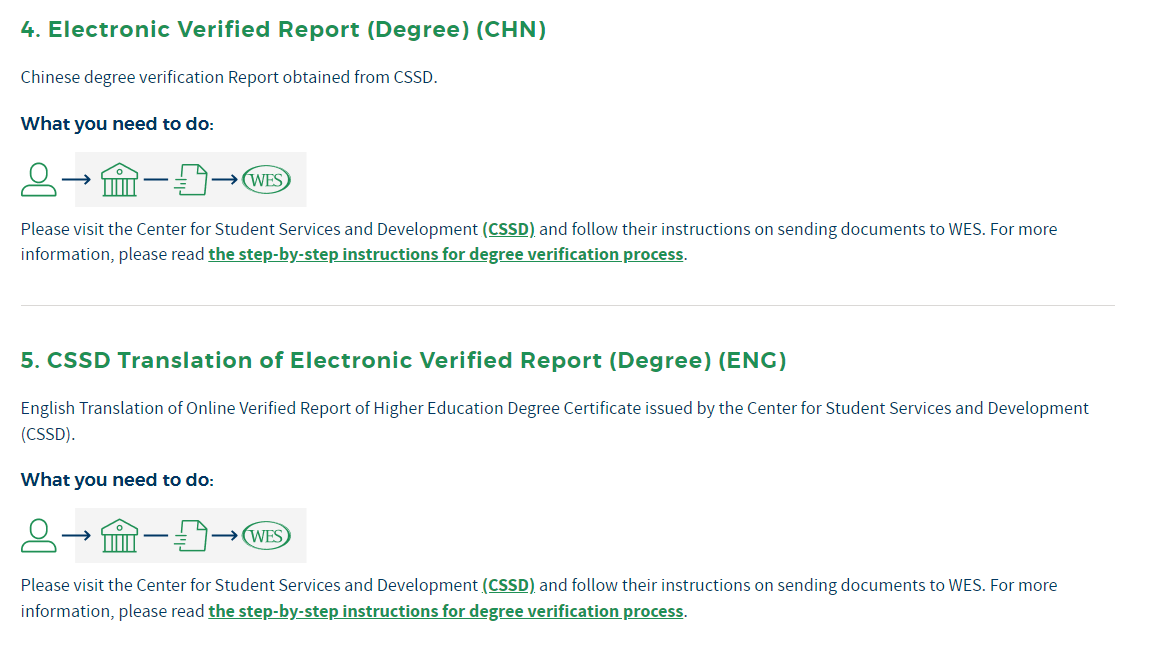Click the document icon in section 5
Image resolution: width=1153 pixels, height=658 pixels.
pyautogui.click(x=190, y=536)
